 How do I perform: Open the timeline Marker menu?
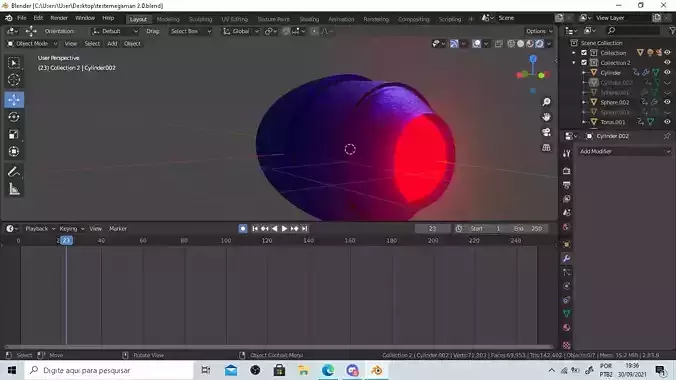coord(118,229)
